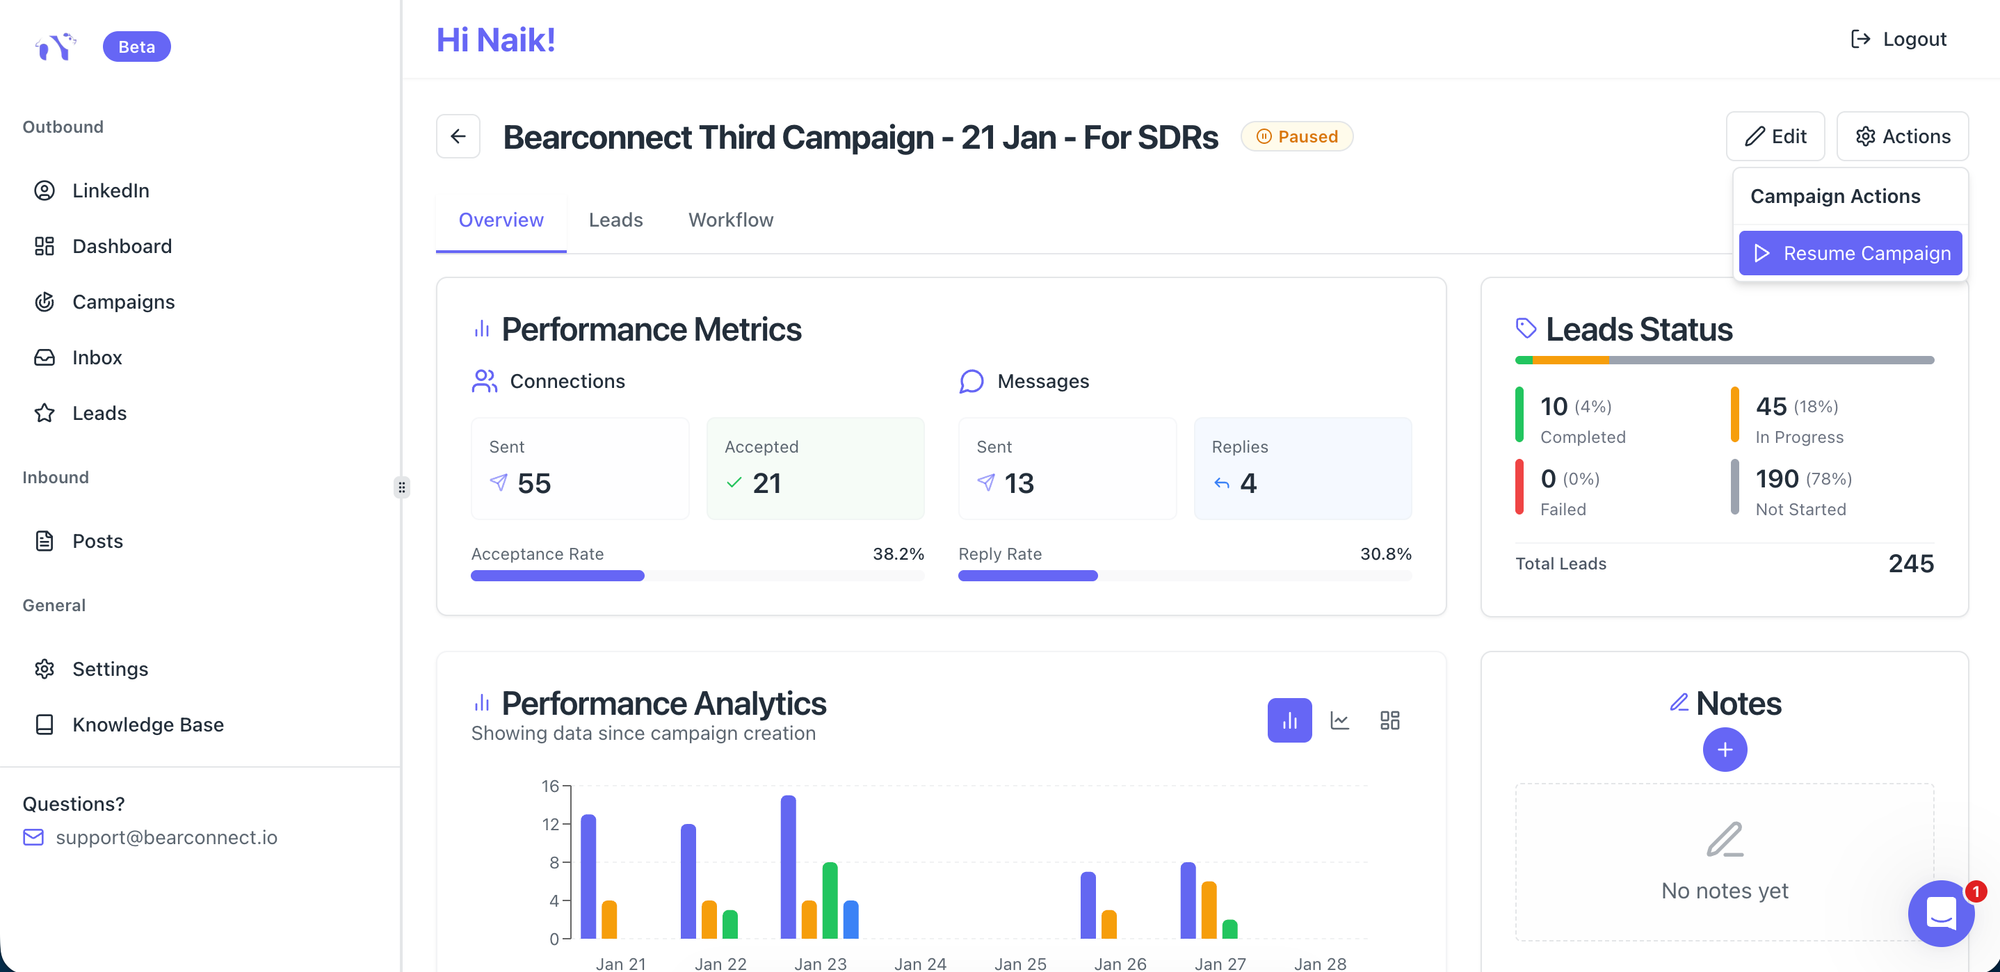Open the chat support bubble
The width and height of the screenshot is (2000, 972).
coord(1940,913)
